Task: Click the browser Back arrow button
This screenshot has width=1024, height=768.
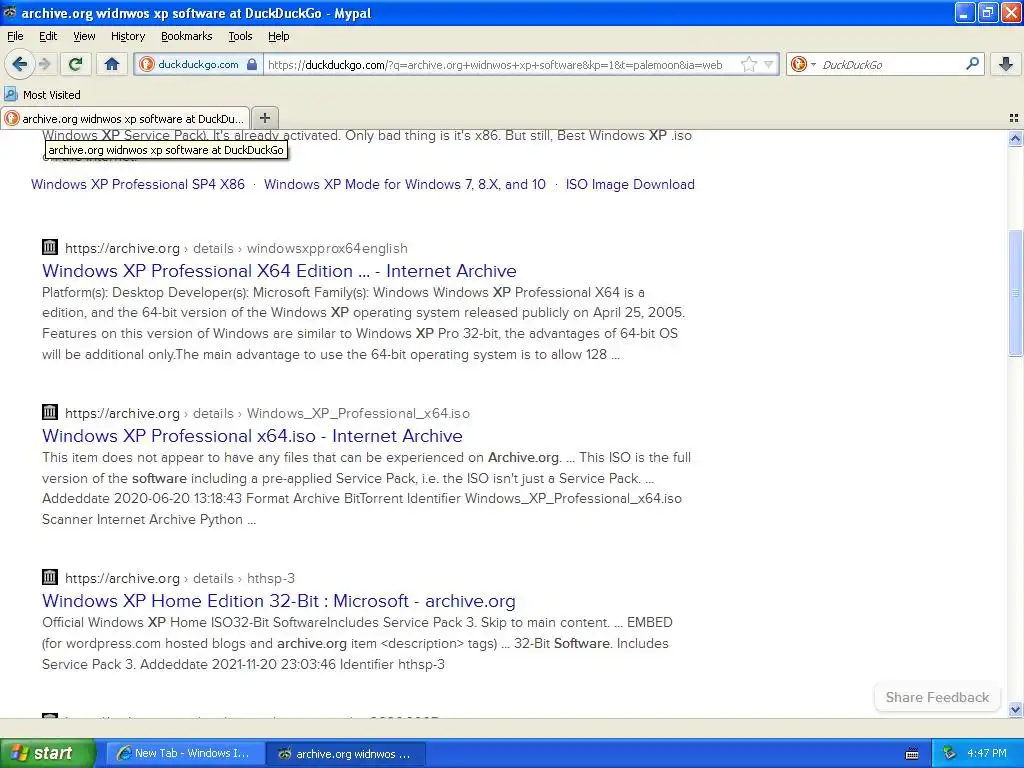Action: tap(19, 64)
